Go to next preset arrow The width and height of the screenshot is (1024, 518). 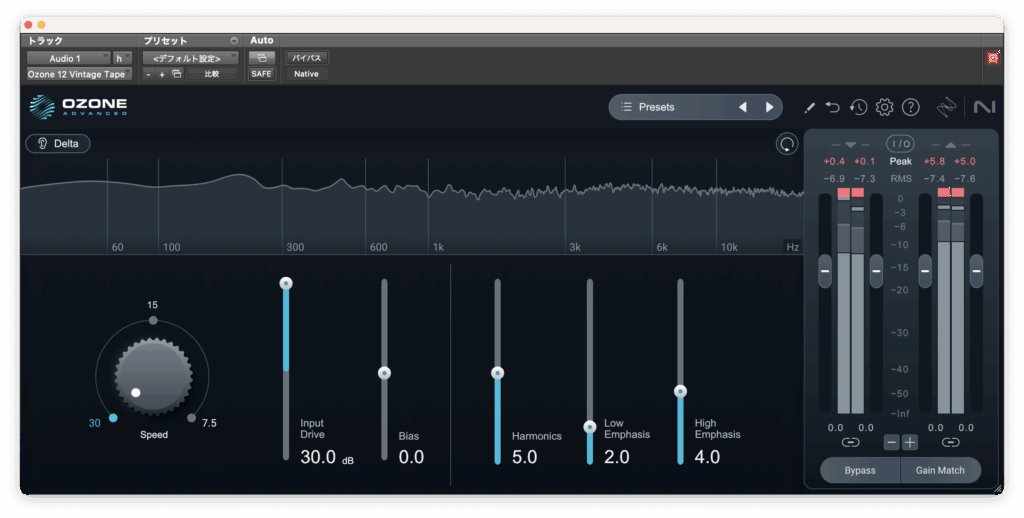(769, 107)
